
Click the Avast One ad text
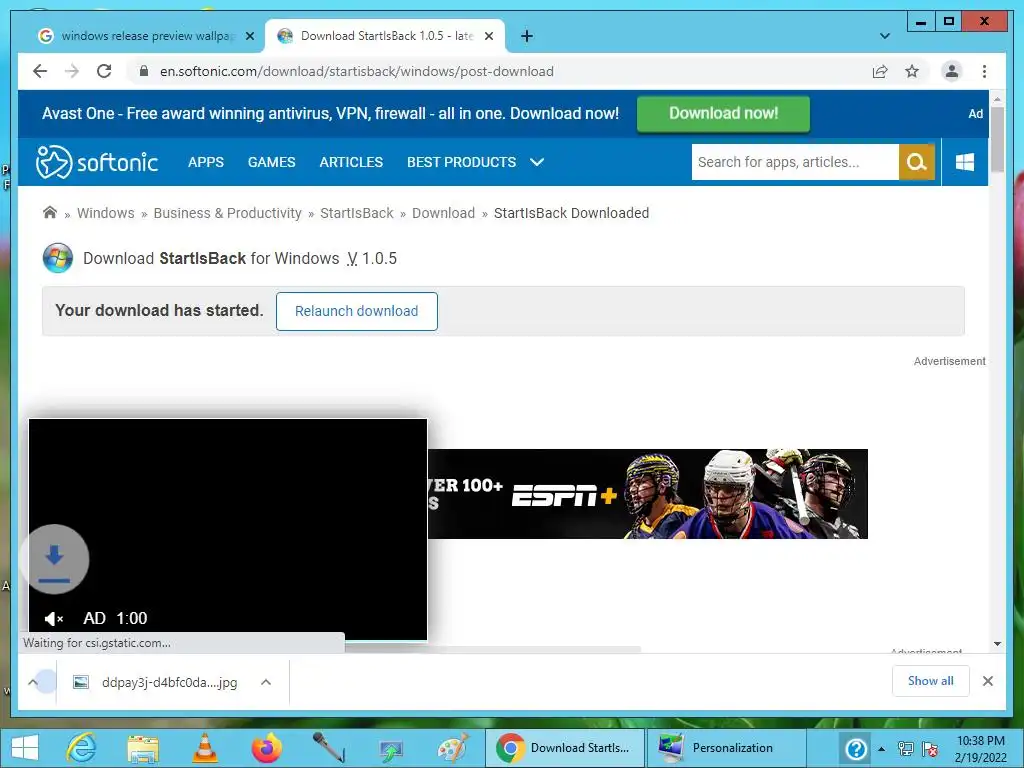coord(330,114)
